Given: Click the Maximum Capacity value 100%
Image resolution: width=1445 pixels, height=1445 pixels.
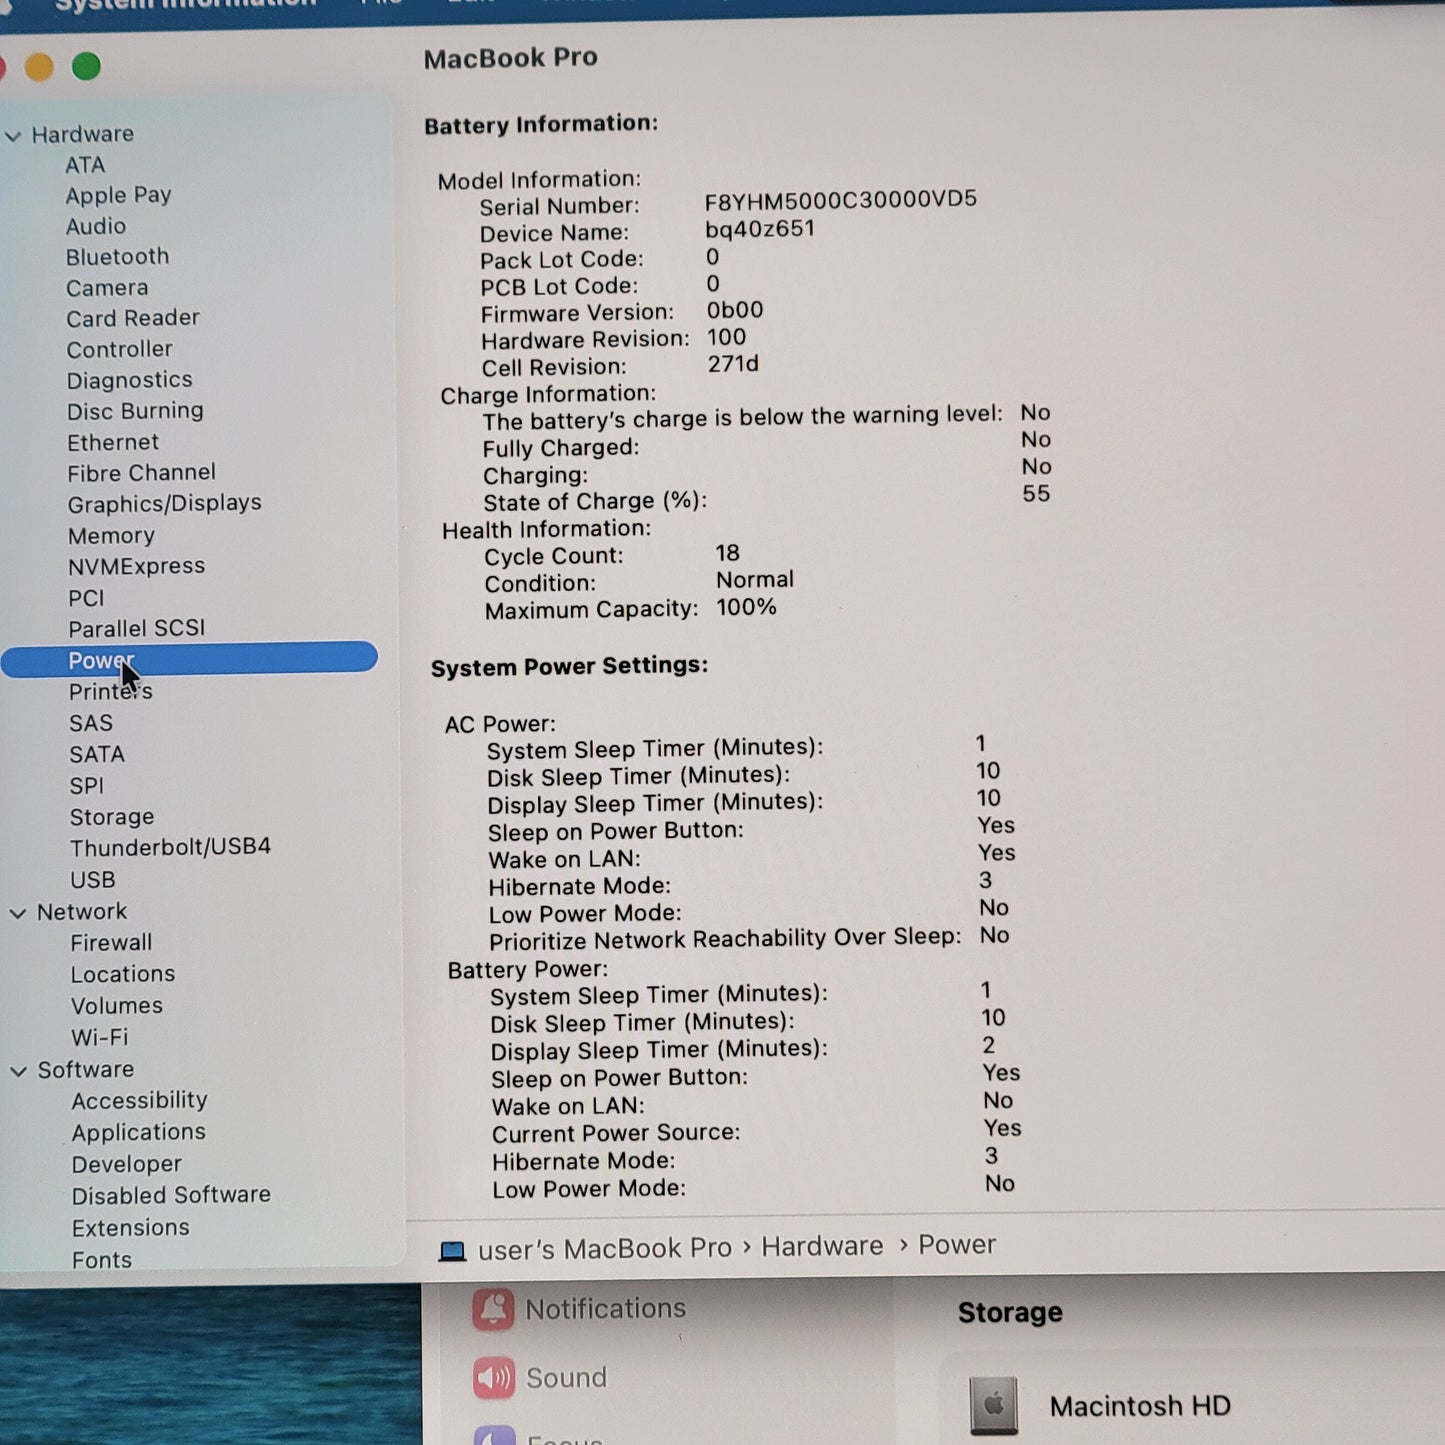Looking at the screenshot, I should [746, 607].
